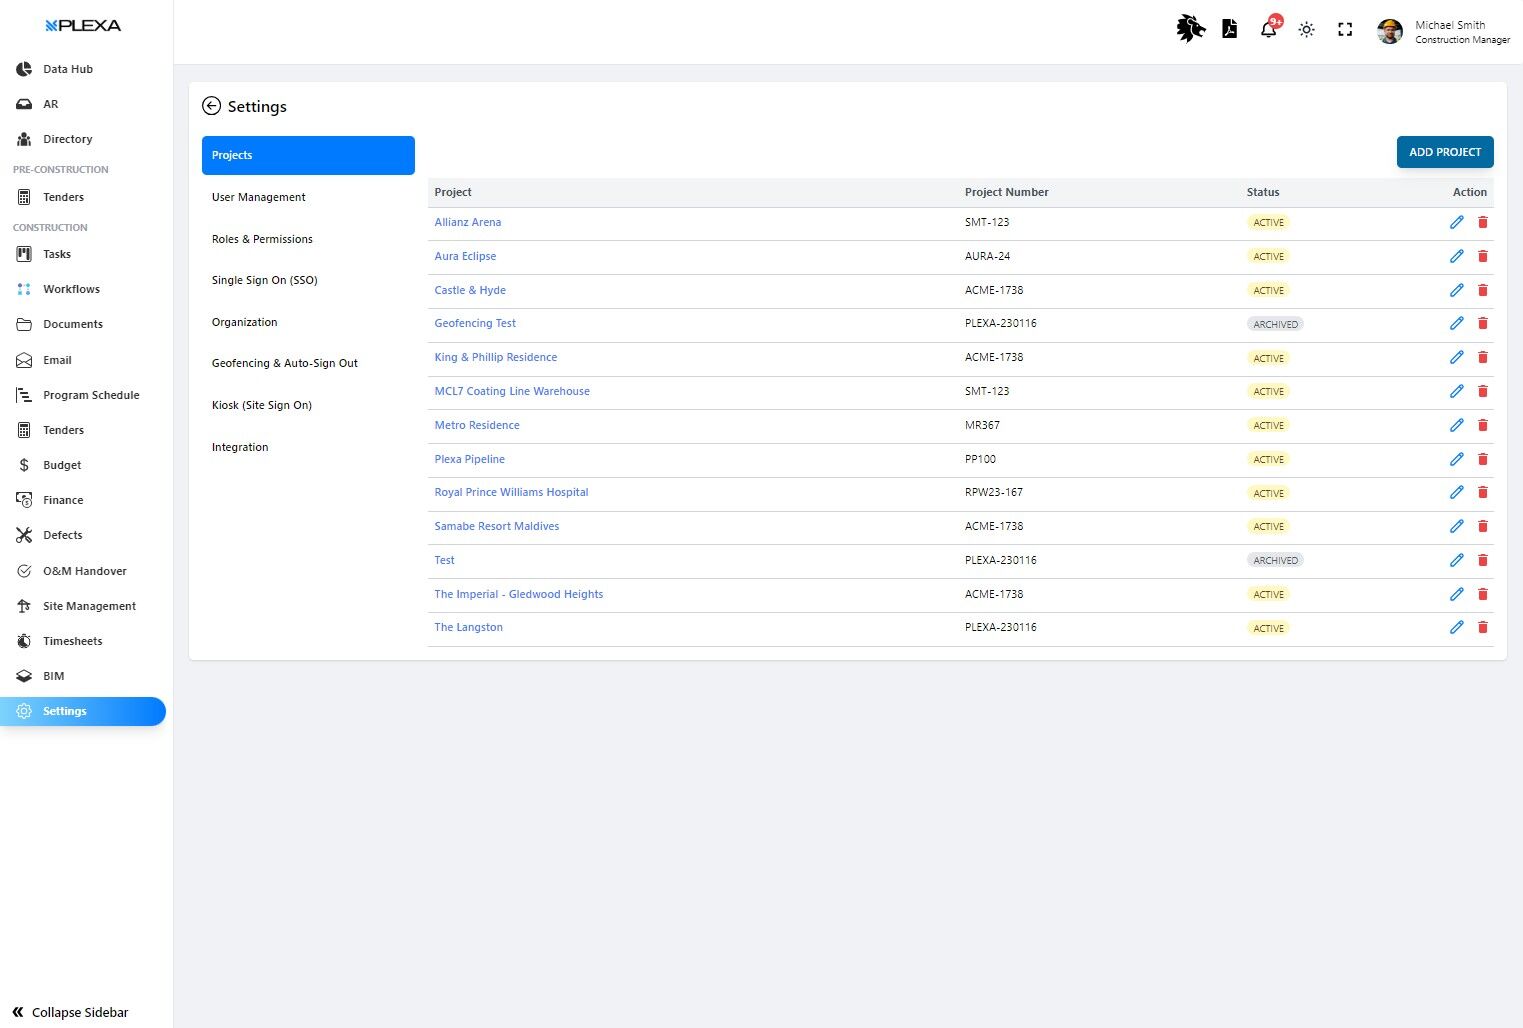
Task: Enter fullscreen mode
Action: click(1345, 29)
